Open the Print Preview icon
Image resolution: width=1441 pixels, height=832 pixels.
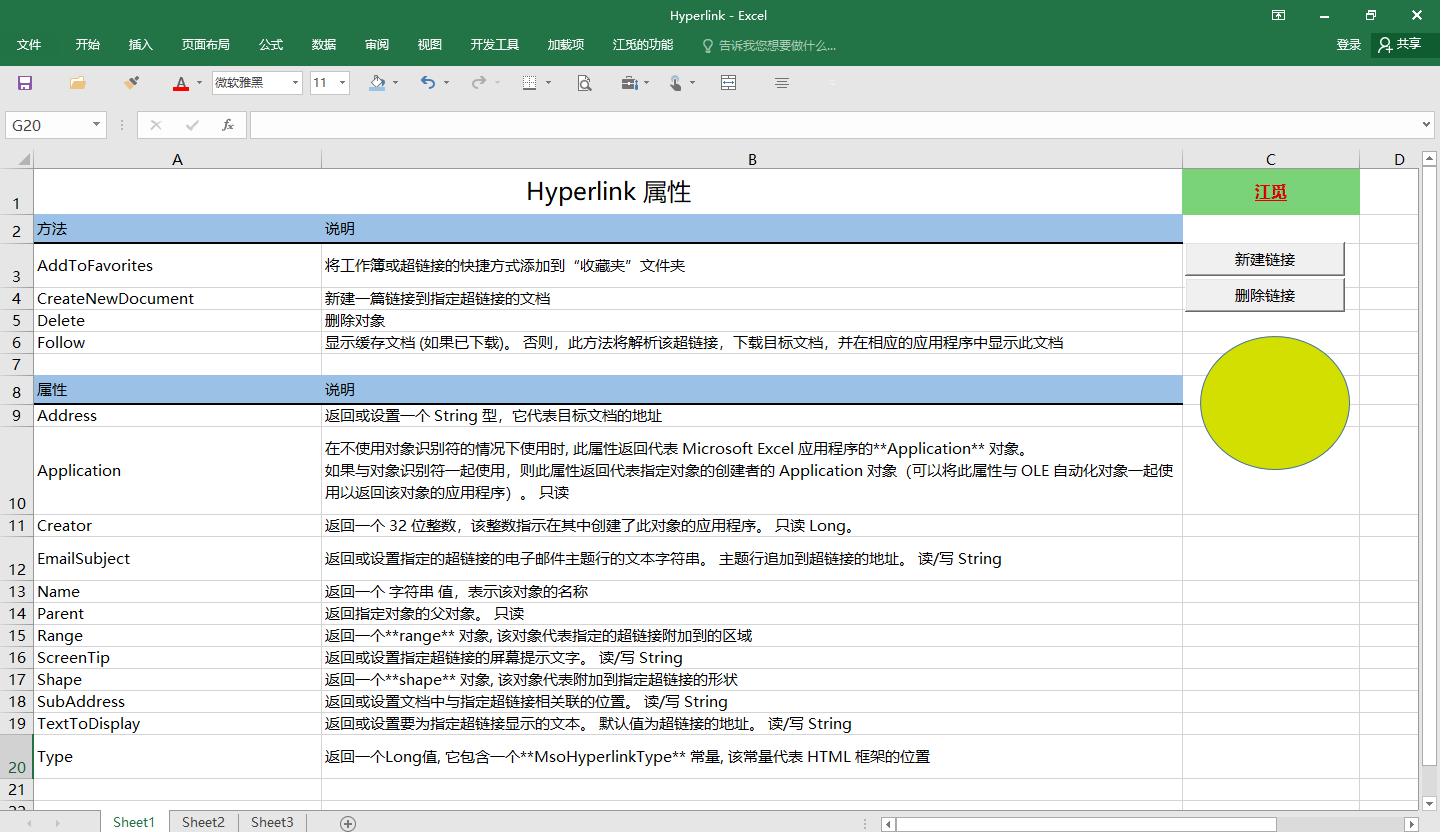pyautogui.click(x=583, y=83)
